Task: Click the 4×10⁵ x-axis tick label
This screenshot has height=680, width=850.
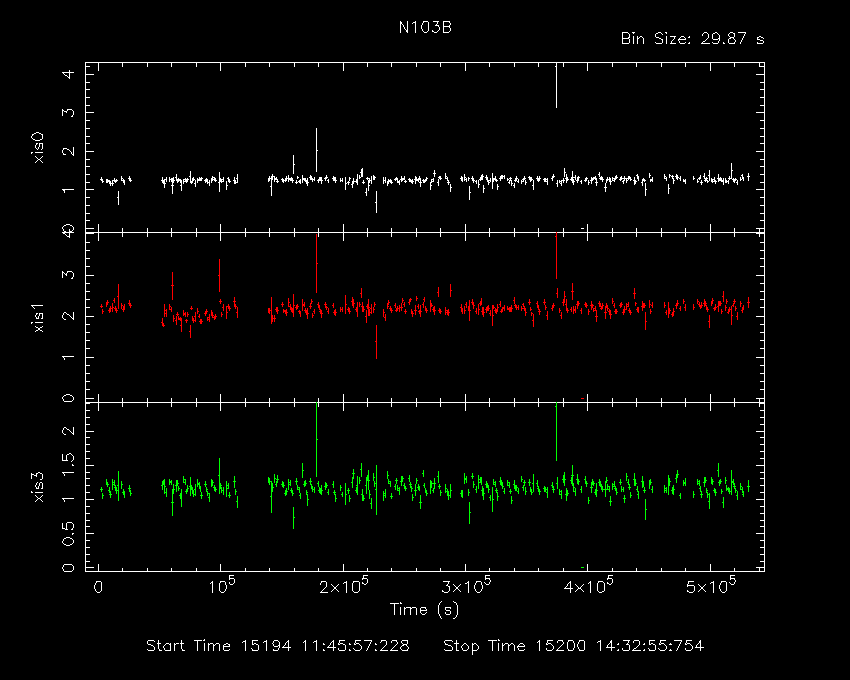Action: 589,586
